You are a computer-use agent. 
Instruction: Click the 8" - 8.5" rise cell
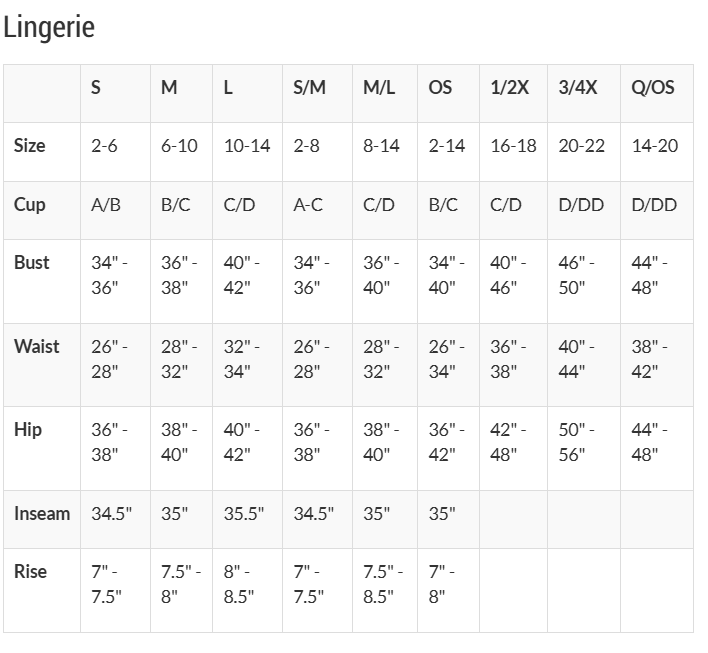point(239,584)
